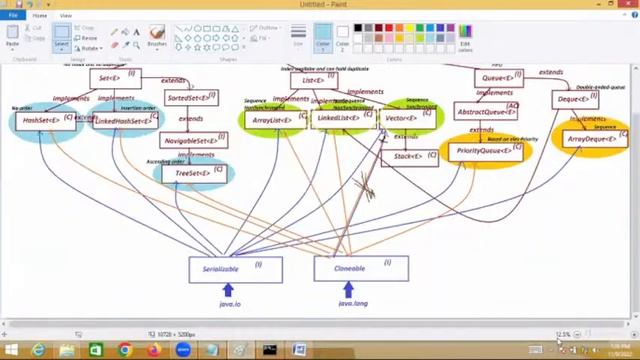This screenshot has width=640, height=360.
Task: Choose the Four-point star shape
Action: point(188,47)
